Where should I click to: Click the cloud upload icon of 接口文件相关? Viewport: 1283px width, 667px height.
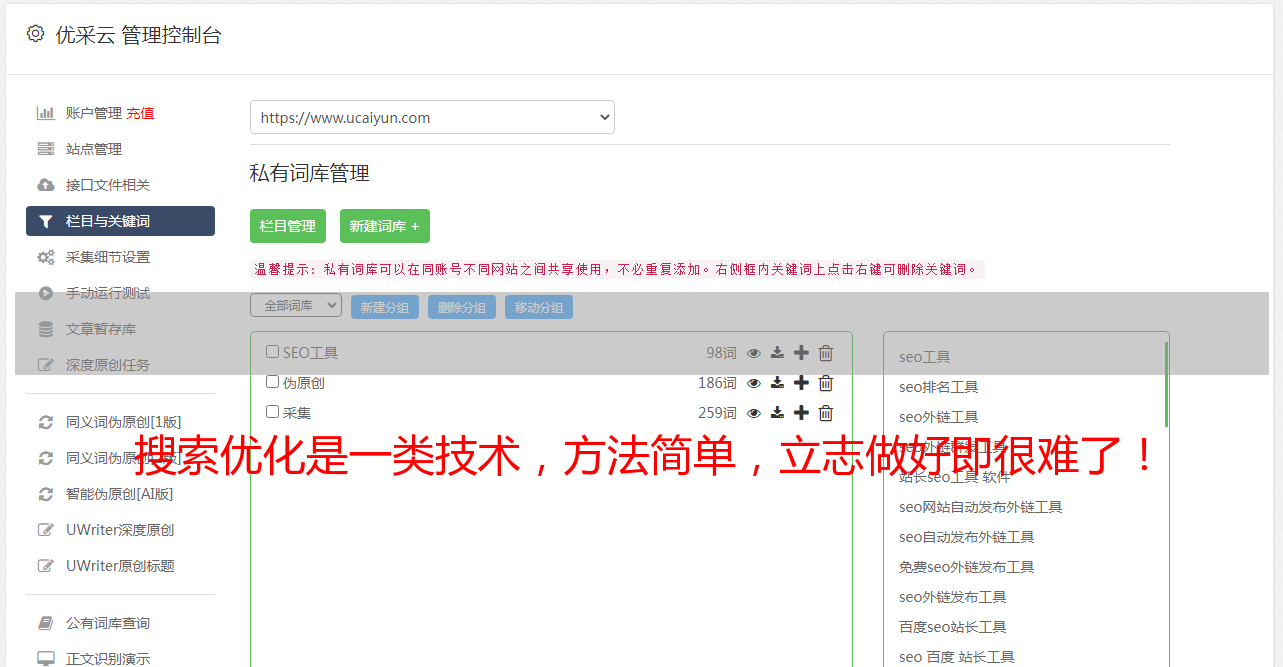(x=46, y=185)
